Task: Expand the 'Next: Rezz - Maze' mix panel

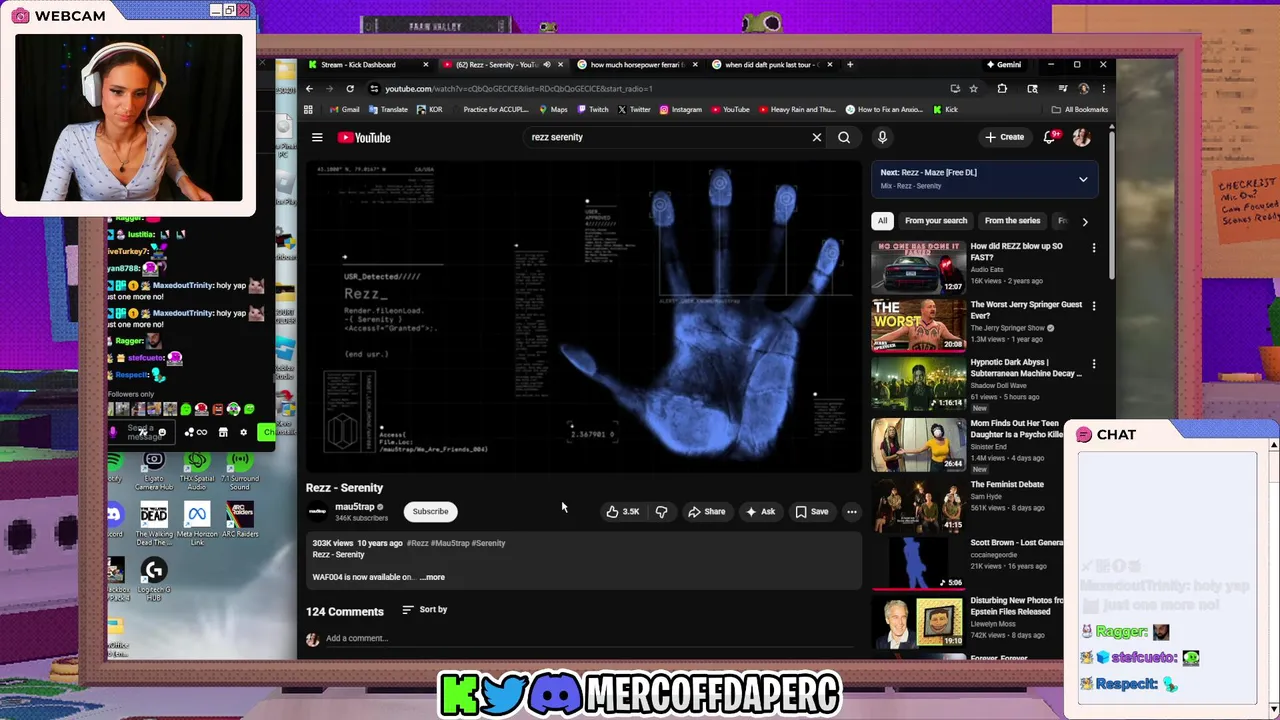Action: click(1083, 179)
